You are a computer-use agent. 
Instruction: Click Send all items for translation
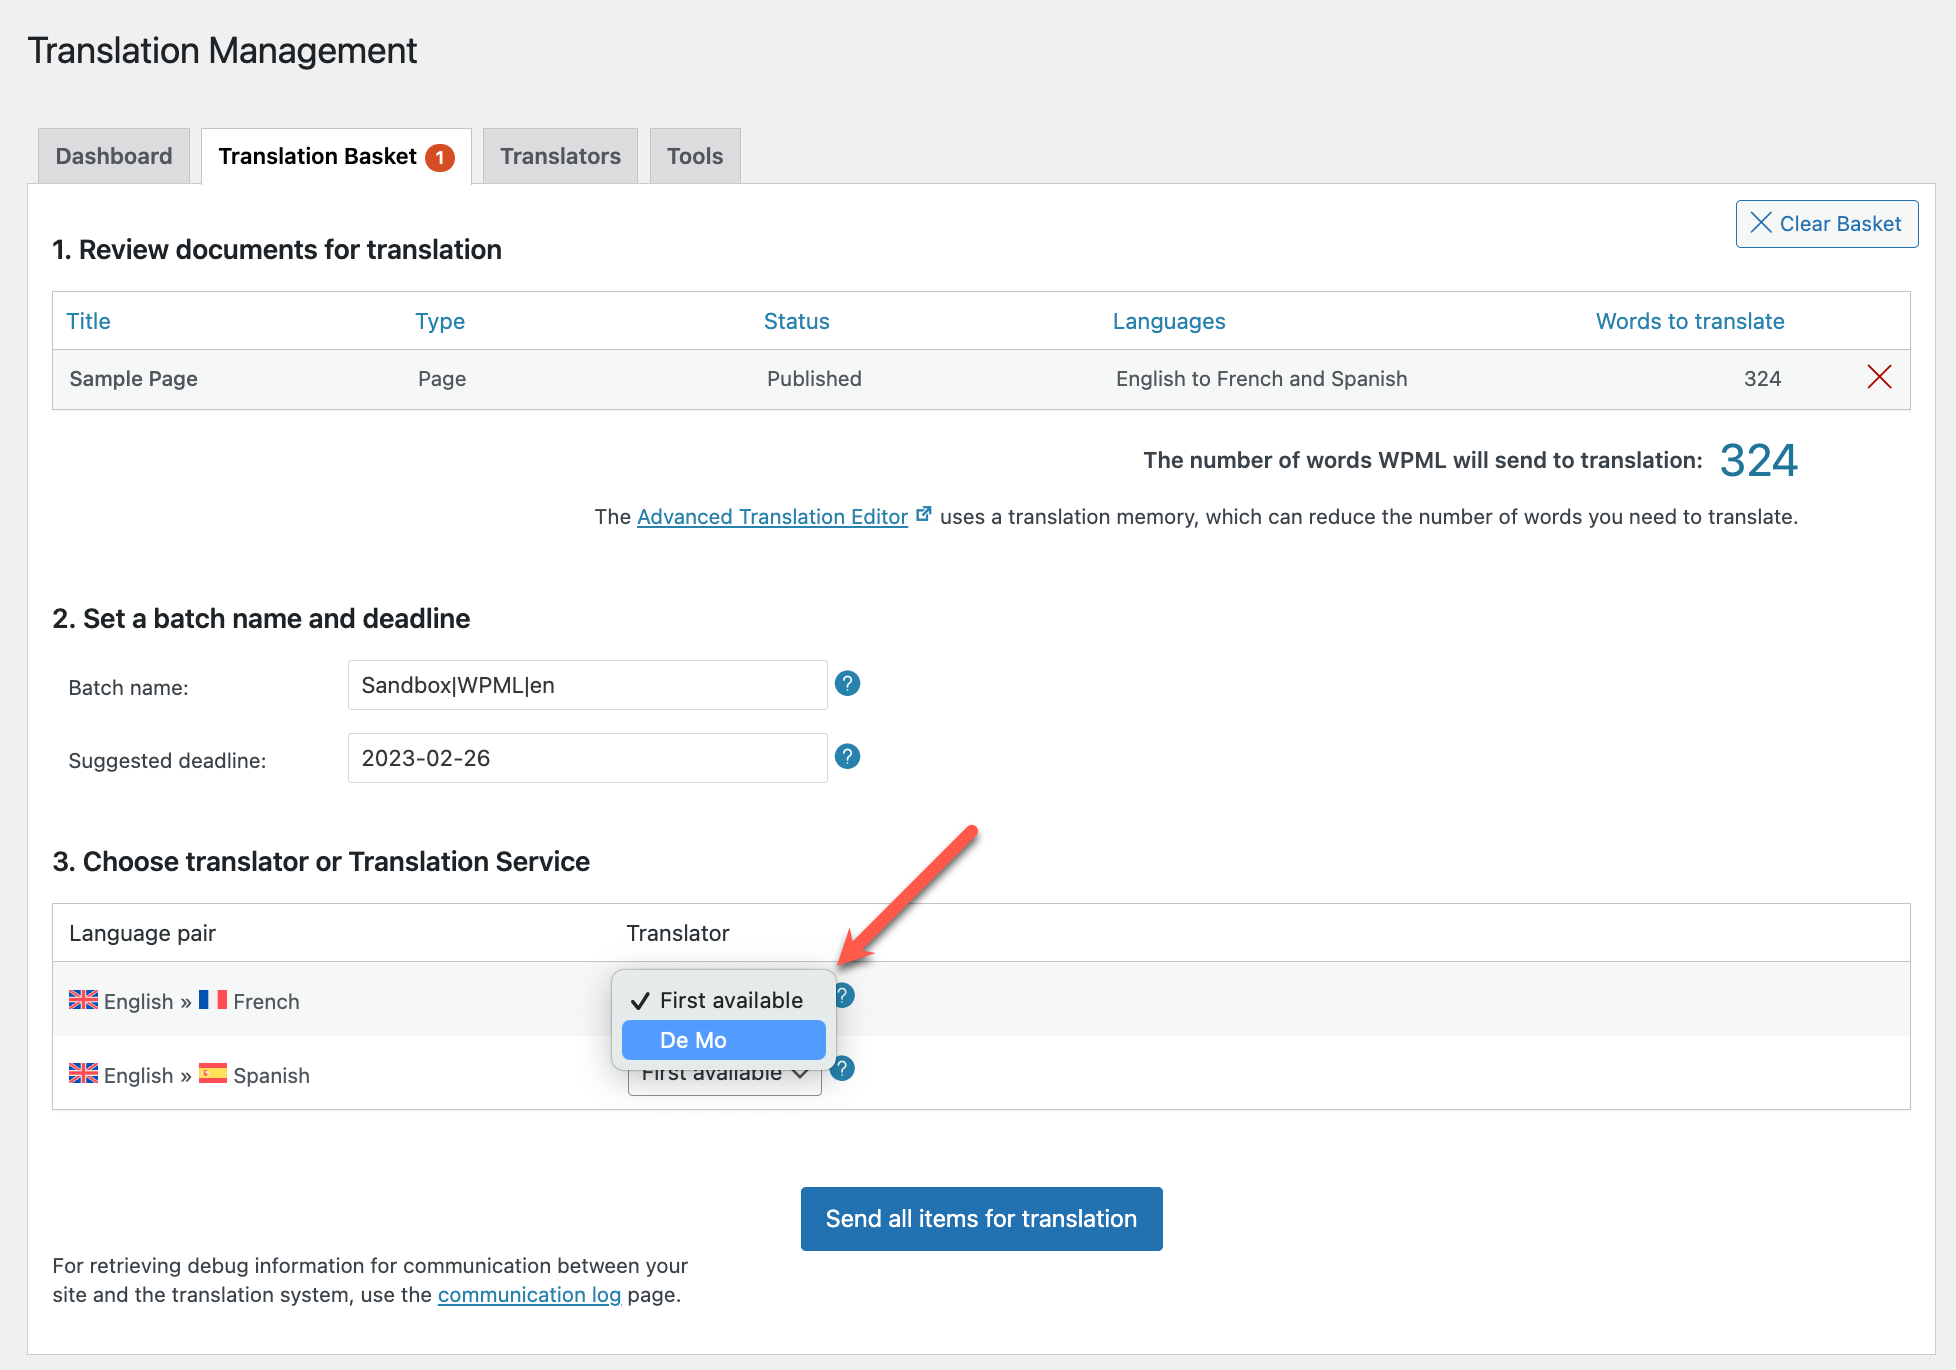[x=981, y=1218]
